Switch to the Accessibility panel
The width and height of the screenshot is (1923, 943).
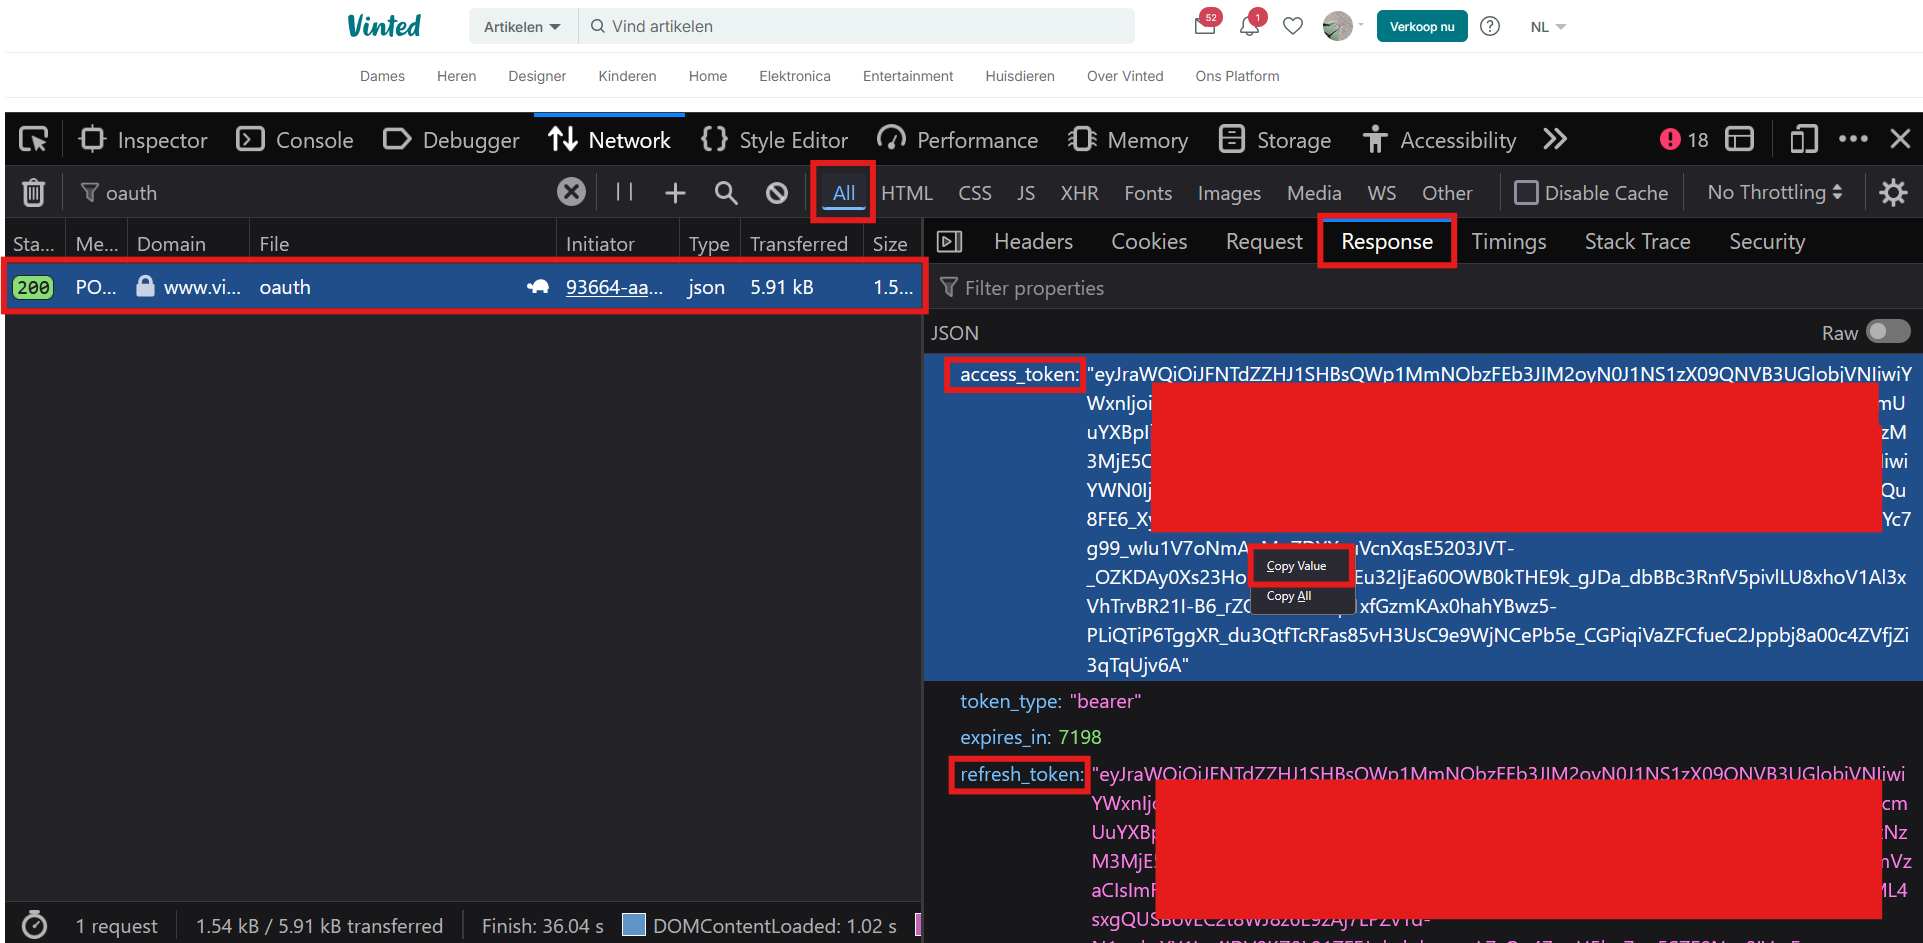point(1439,140)
